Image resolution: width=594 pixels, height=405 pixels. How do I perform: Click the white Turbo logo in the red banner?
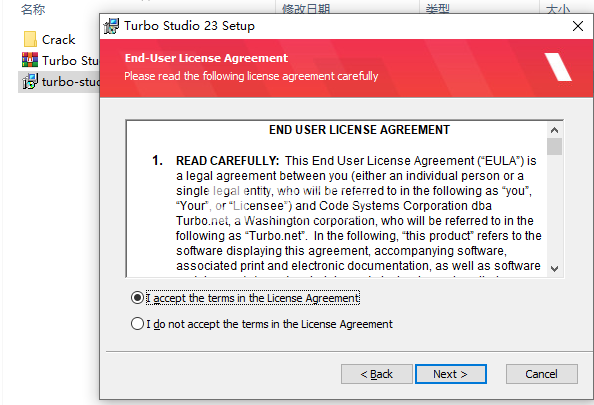point(558,67)
